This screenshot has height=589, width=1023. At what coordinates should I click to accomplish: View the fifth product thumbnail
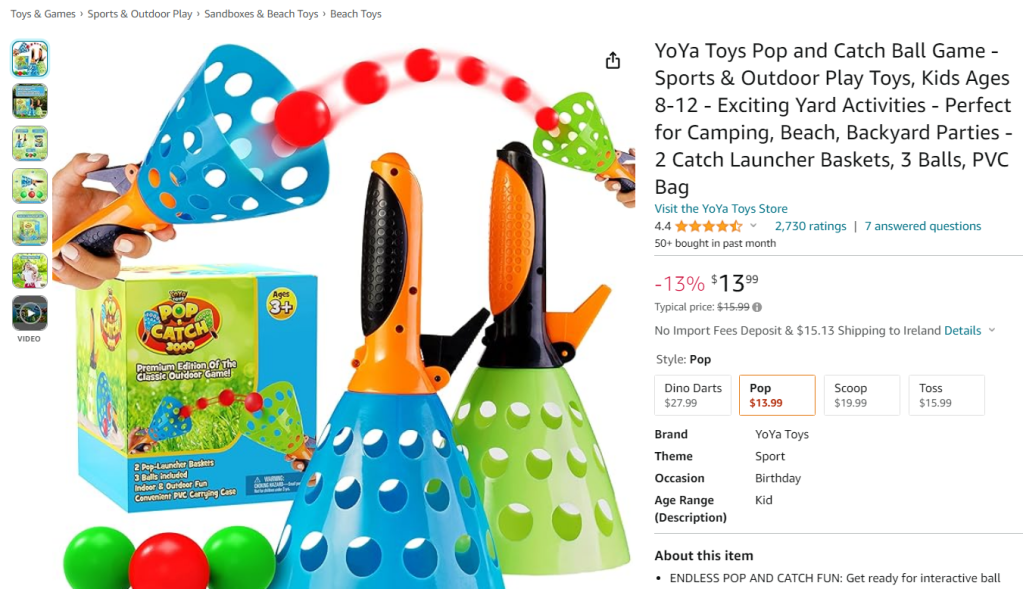click(30, 228)
